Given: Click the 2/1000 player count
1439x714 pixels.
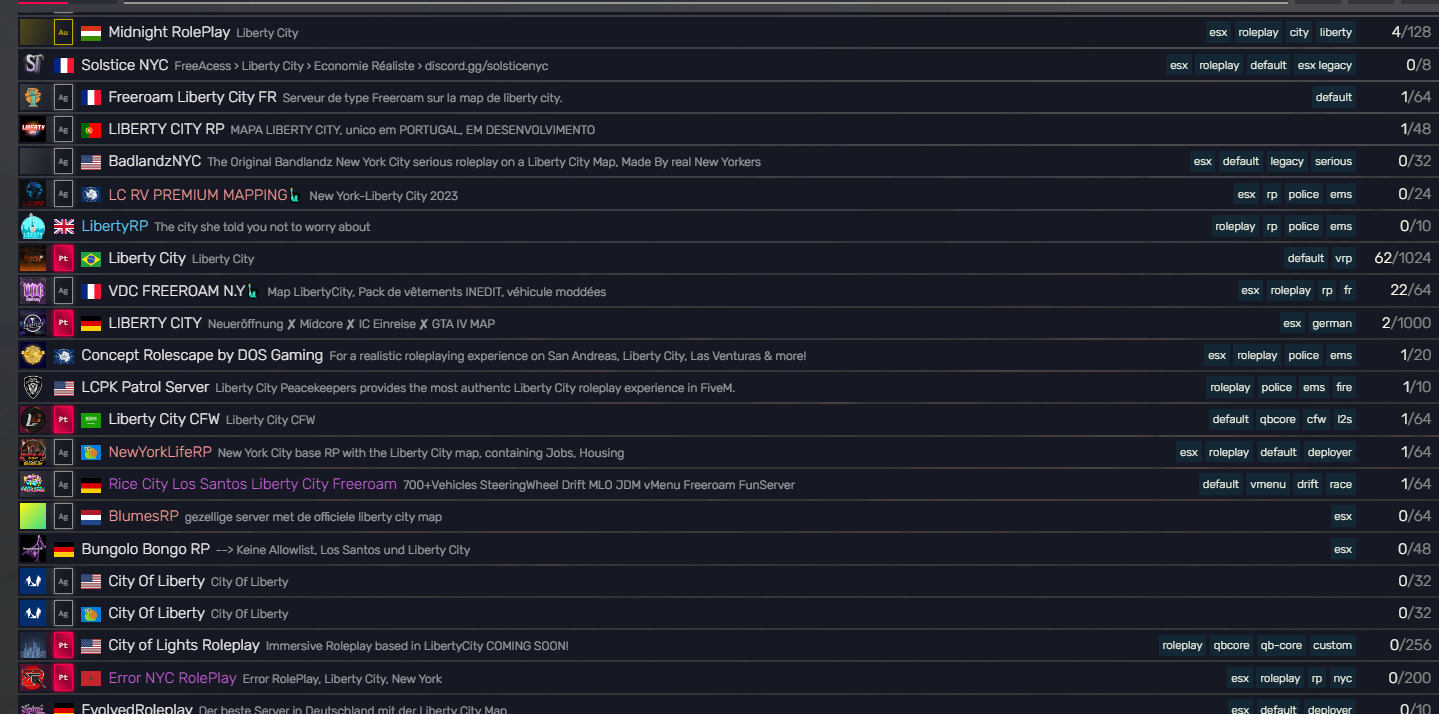Looking at the screenshot, I should point(1407,323).
